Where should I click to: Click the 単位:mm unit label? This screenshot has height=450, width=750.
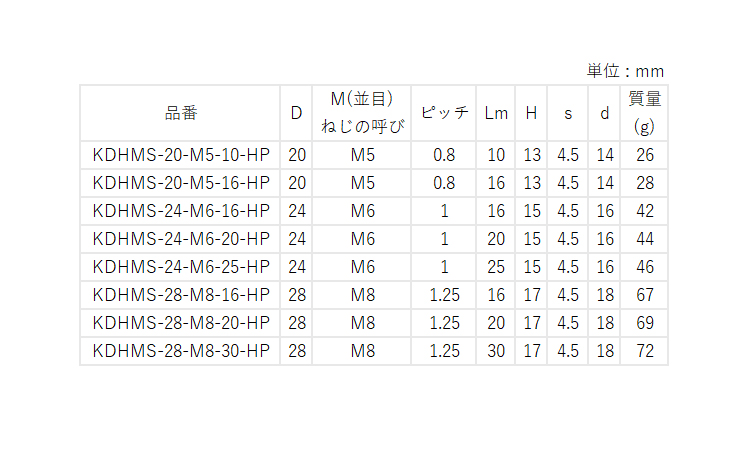[x=625, y=71]
